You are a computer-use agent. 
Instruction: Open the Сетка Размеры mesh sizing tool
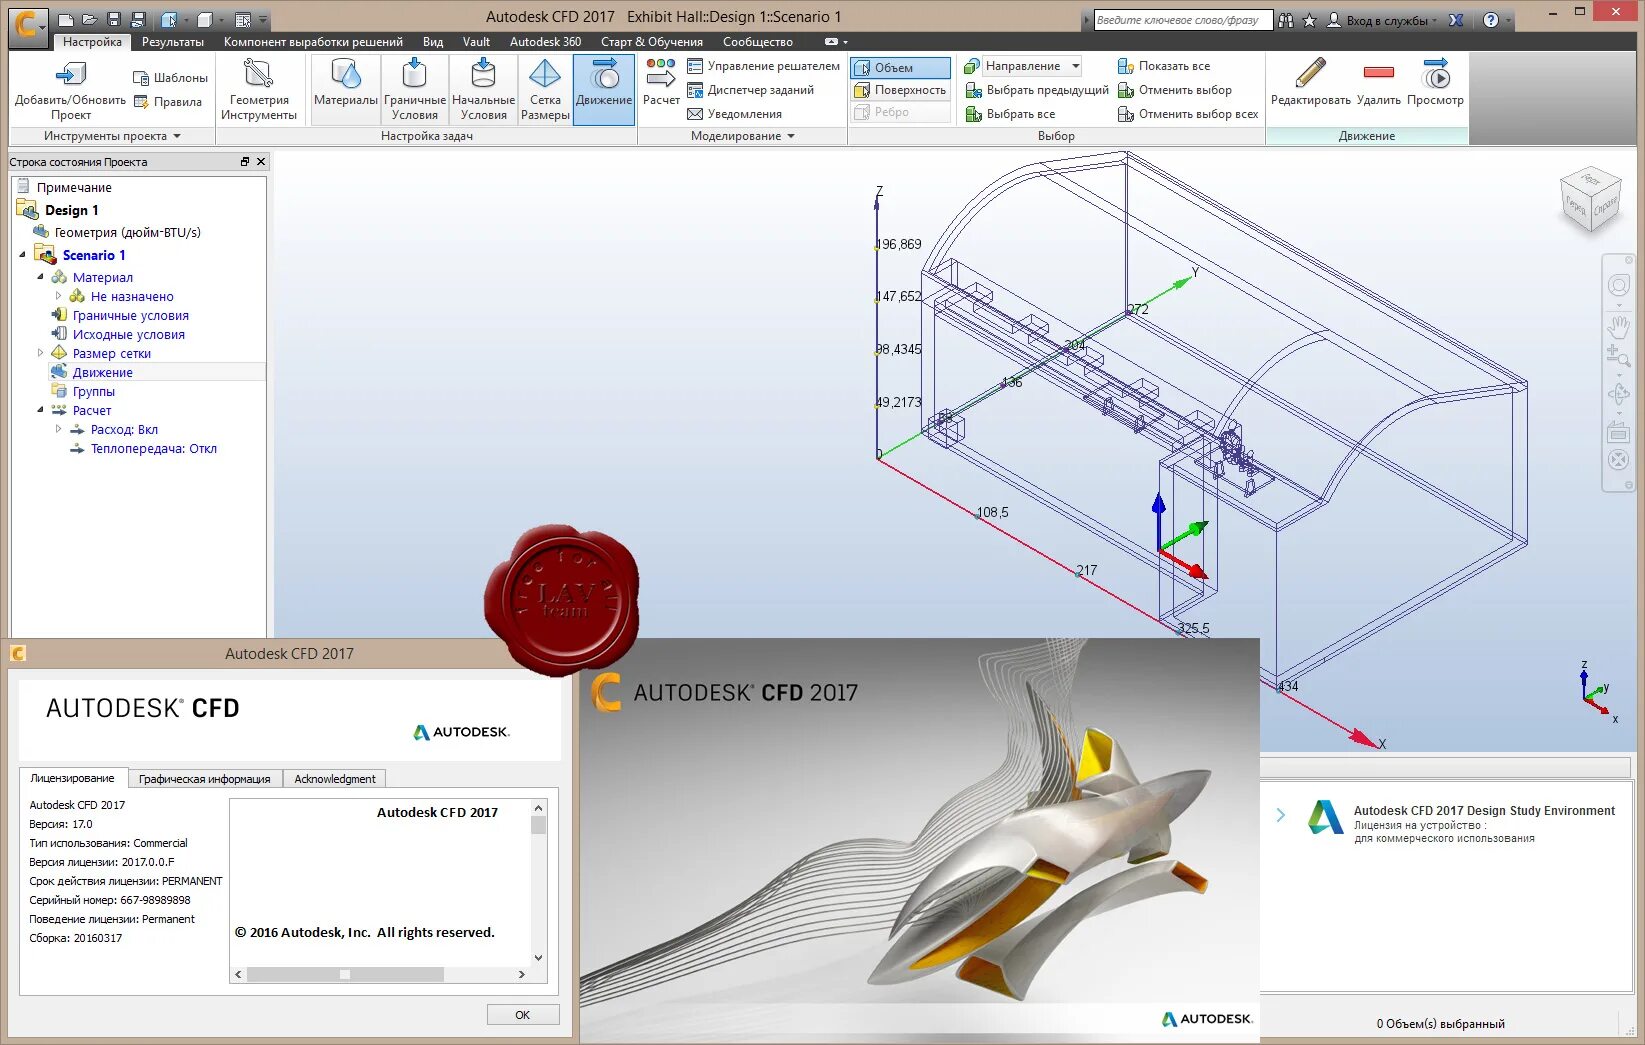545,89
